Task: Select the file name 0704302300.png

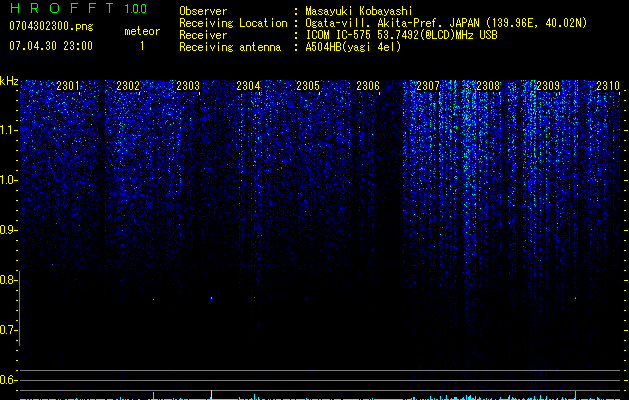Action: 51,26
